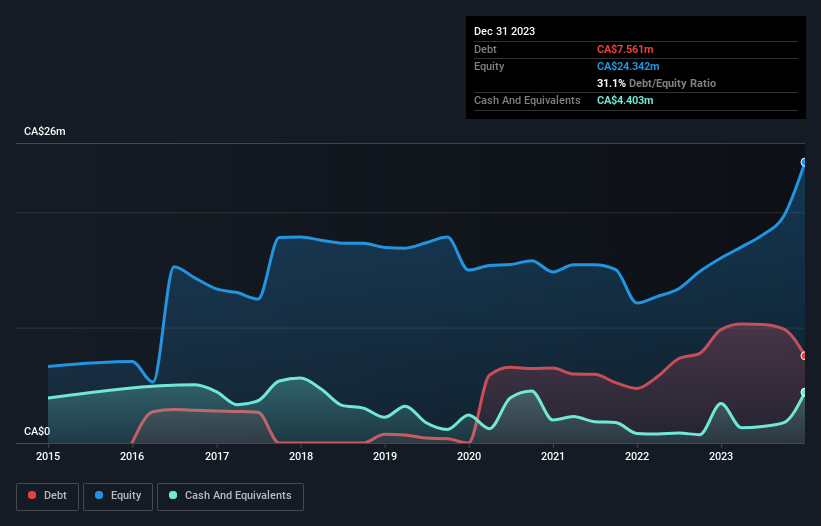The image size is (821, 526).
Task: Click the CA$24.342m equity value
Action: click(628, 66)
